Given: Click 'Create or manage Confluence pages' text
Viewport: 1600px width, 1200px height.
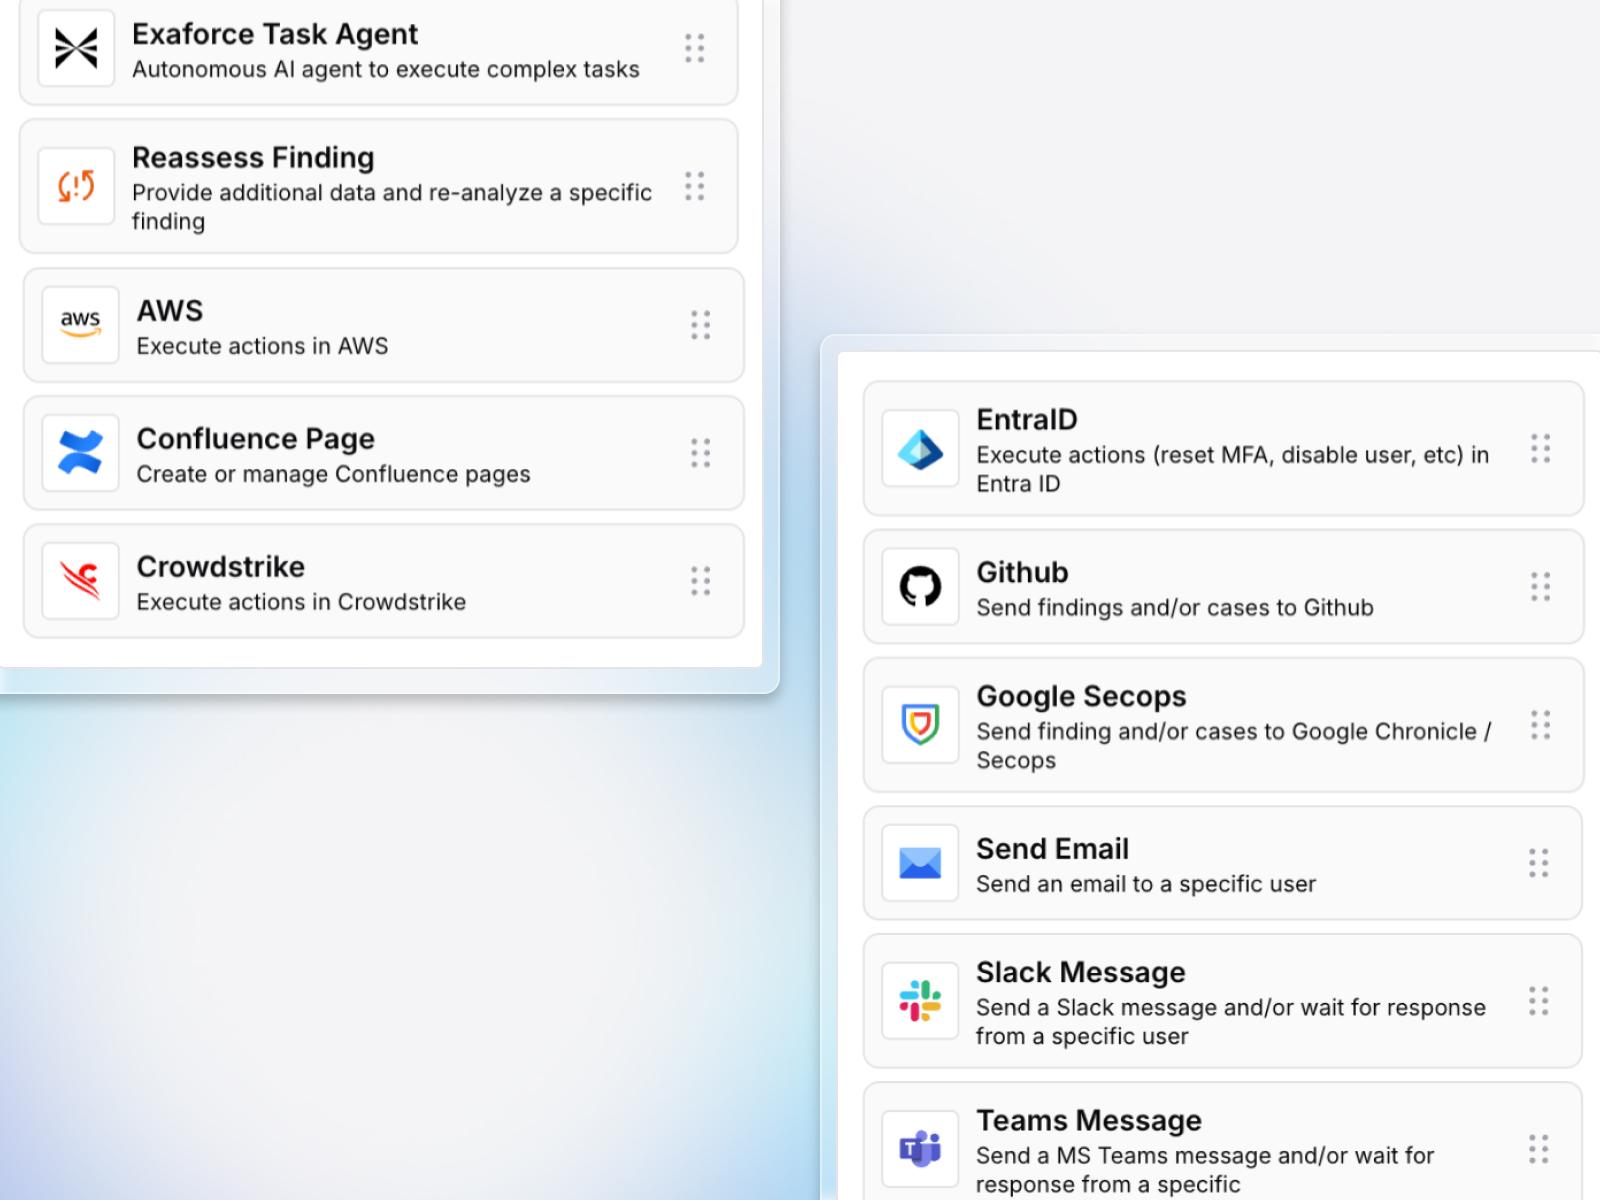Looking at the screenshot, I should 334,474.
